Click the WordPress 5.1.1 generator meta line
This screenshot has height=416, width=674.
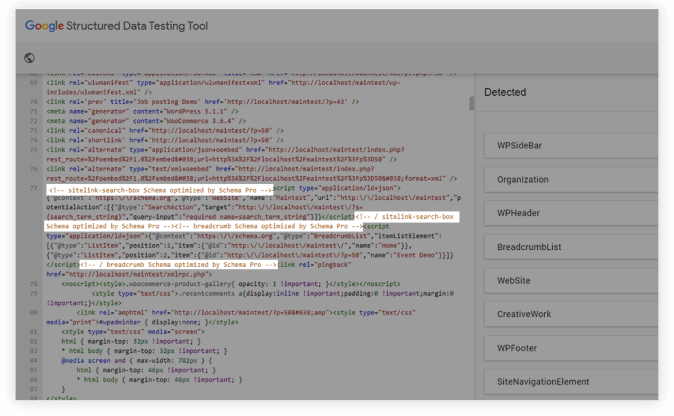[x=142, y=111]
